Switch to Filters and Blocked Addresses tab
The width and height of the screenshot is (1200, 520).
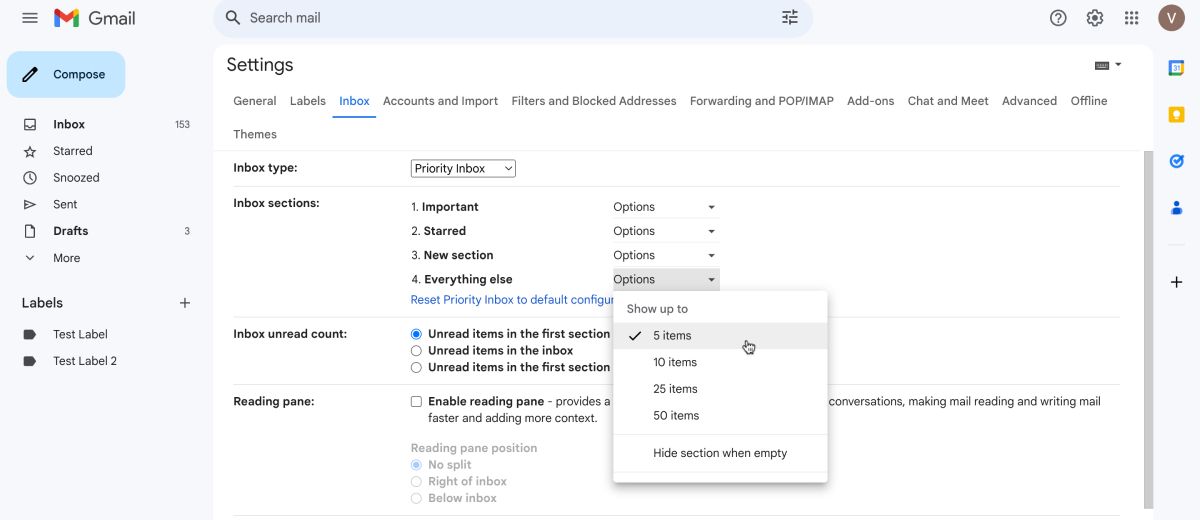pos(593,101)
